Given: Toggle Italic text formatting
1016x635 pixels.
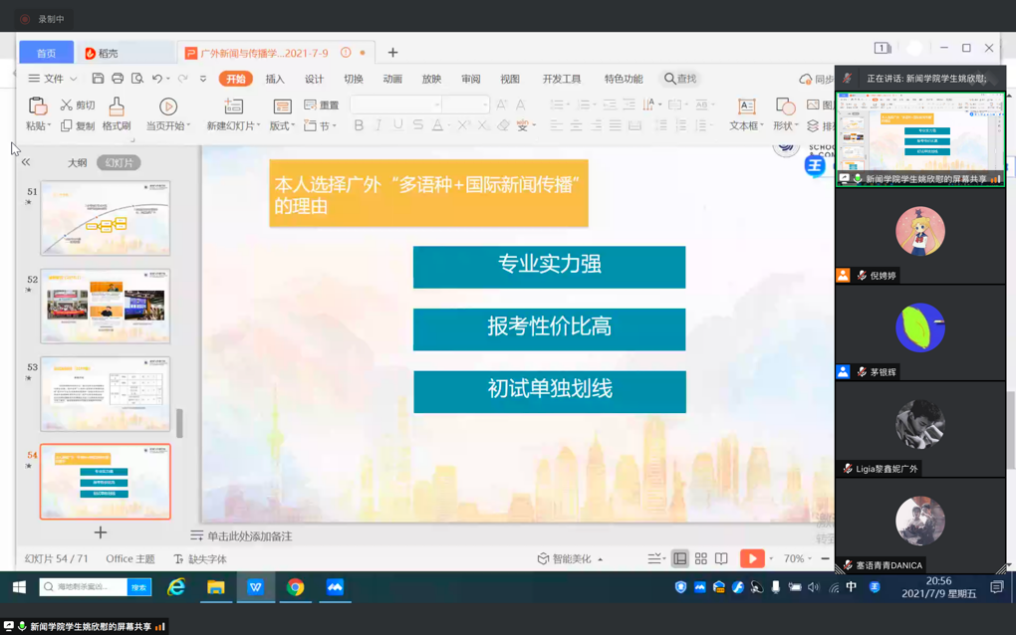Looking at the screenshot, I should click(378, 126).
